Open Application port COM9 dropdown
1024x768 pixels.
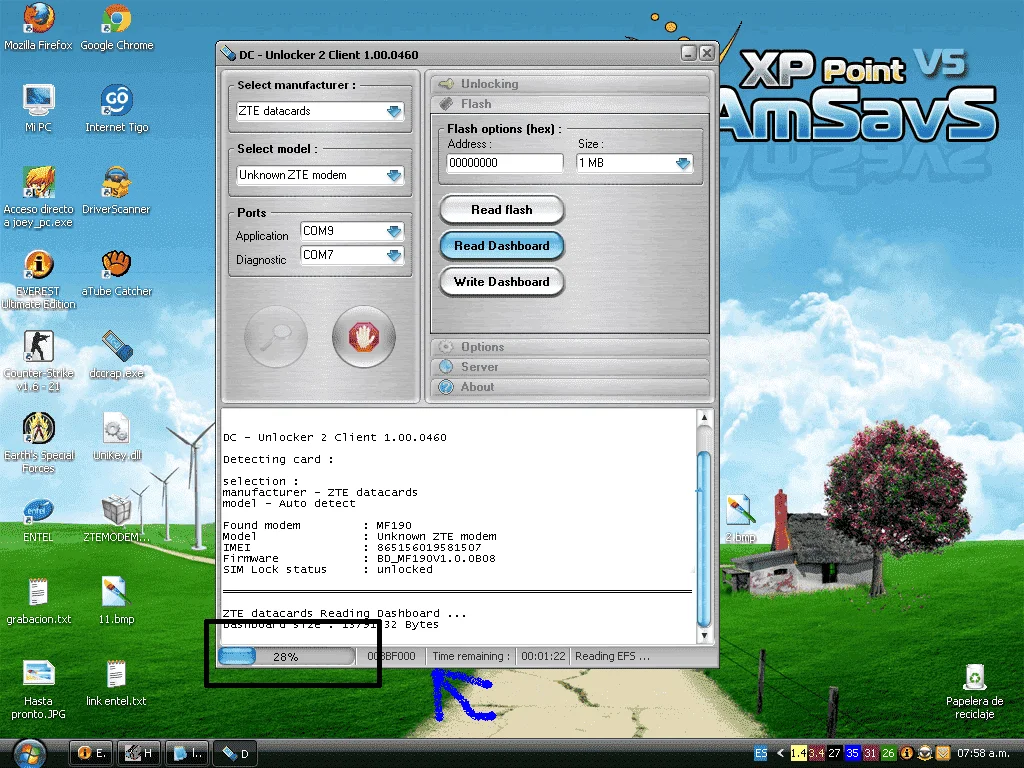(352, 231)
